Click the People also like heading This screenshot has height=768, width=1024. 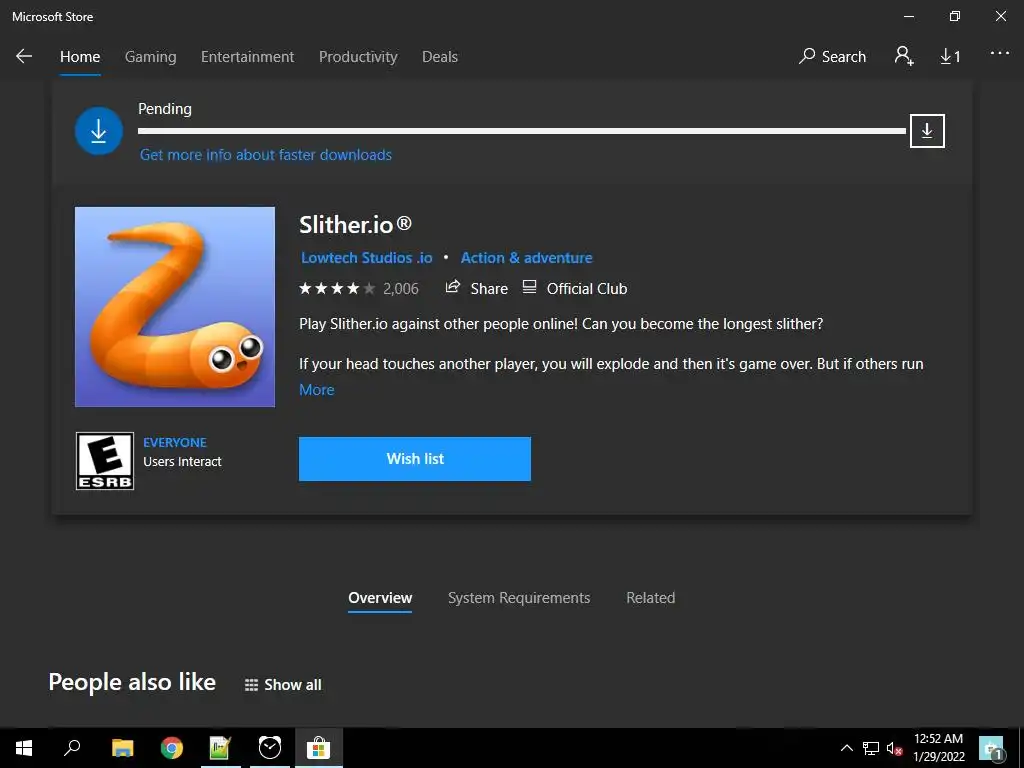132,682
